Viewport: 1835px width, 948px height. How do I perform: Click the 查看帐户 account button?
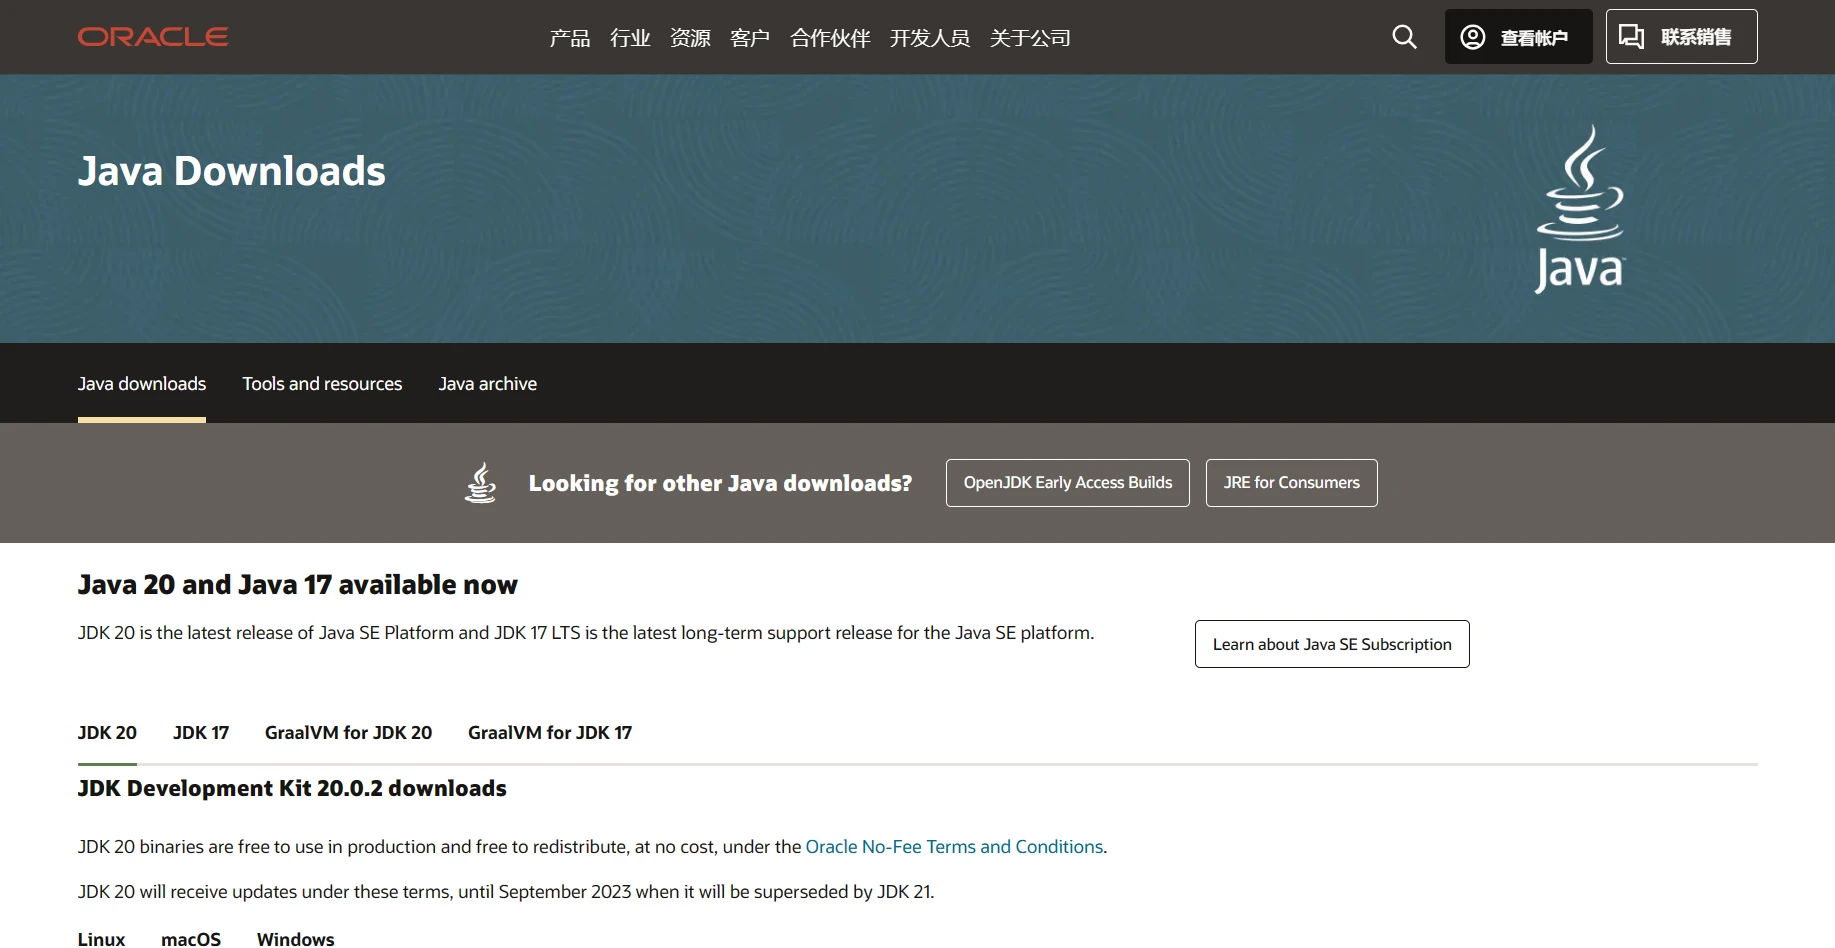coord(1518,37)
